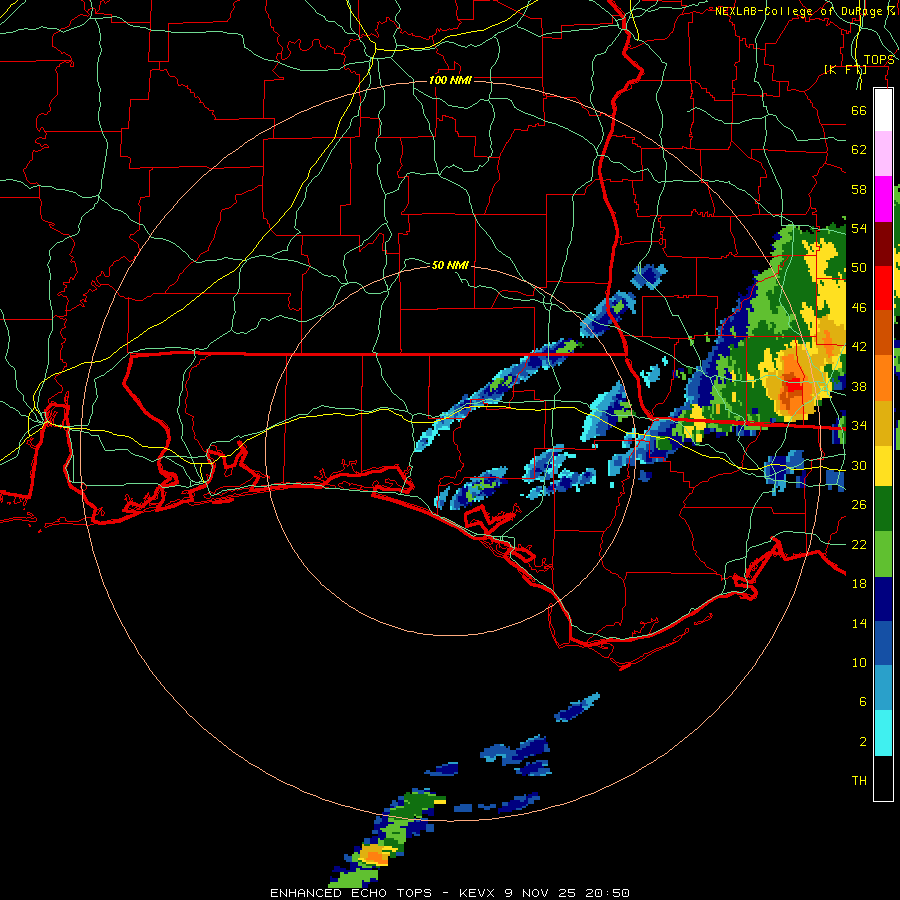Click the '100 NMI' range ring label
Image resolution: width=900 pixels, height=900 pixels.
click(450, 80)
